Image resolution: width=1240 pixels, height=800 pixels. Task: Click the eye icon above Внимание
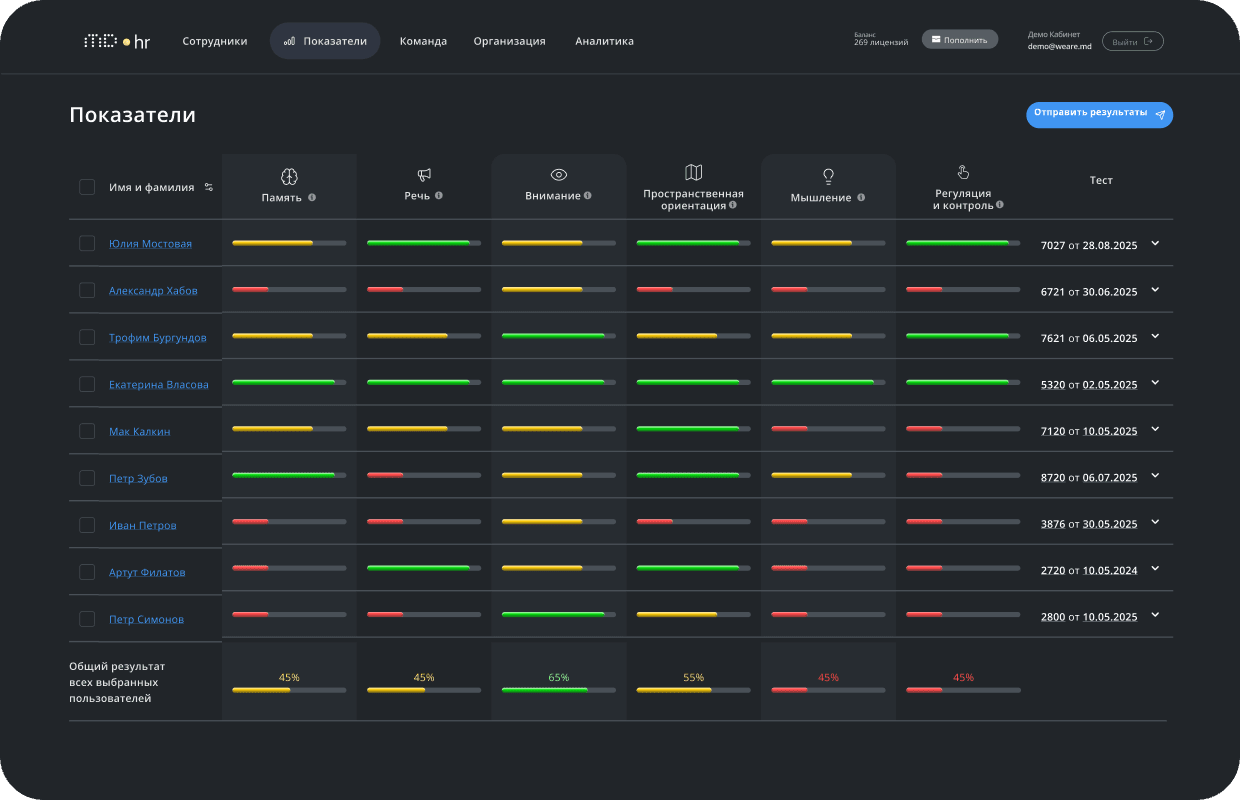click(x=559, y=175)
